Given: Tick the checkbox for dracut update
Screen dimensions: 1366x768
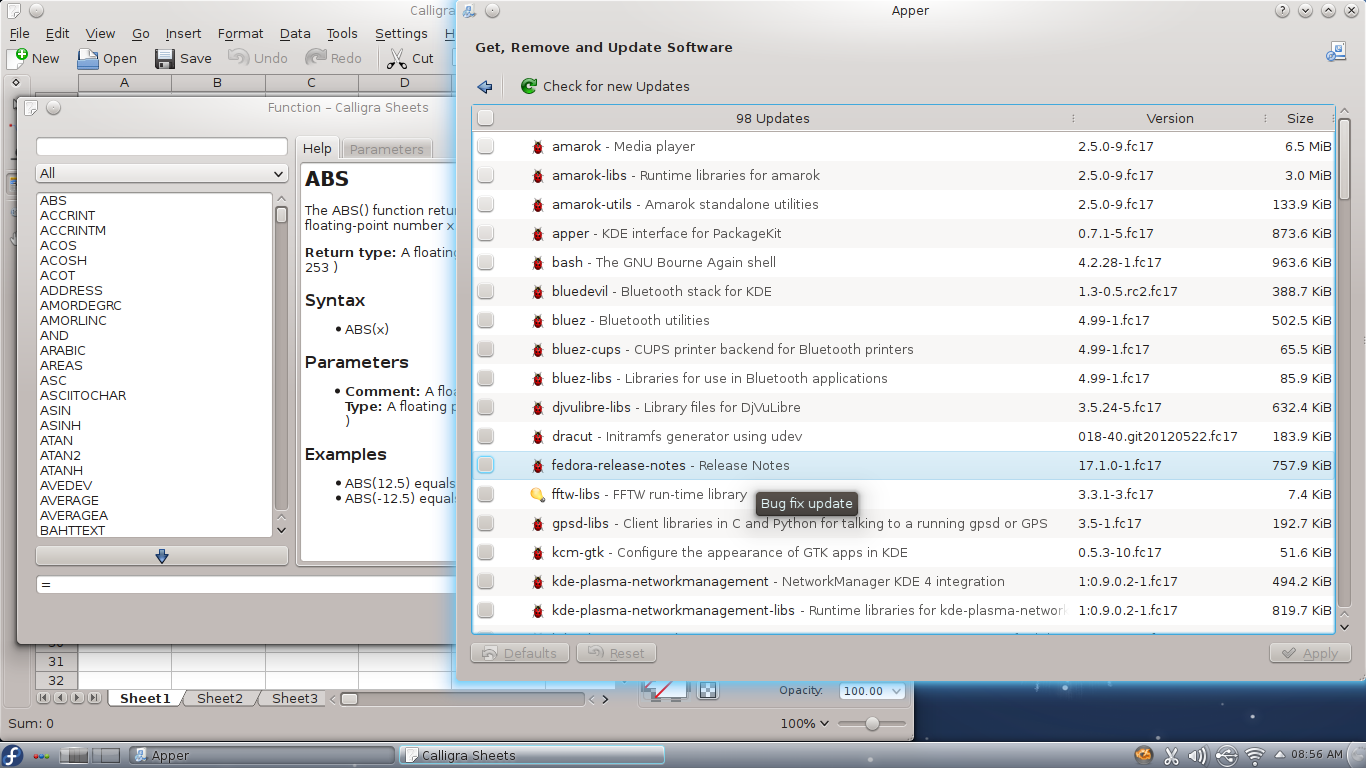Looking at the screenshot, I should pyautogui.click(x=485, y=437).
